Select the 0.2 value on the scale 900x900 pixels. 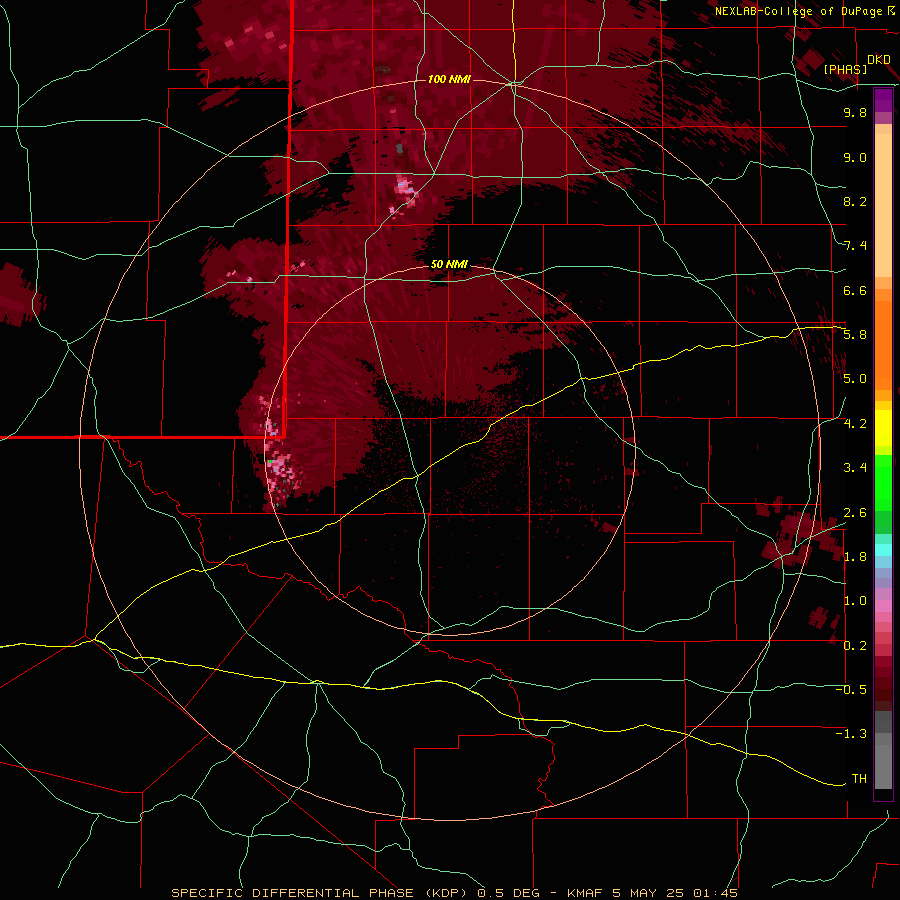point(855,646)
